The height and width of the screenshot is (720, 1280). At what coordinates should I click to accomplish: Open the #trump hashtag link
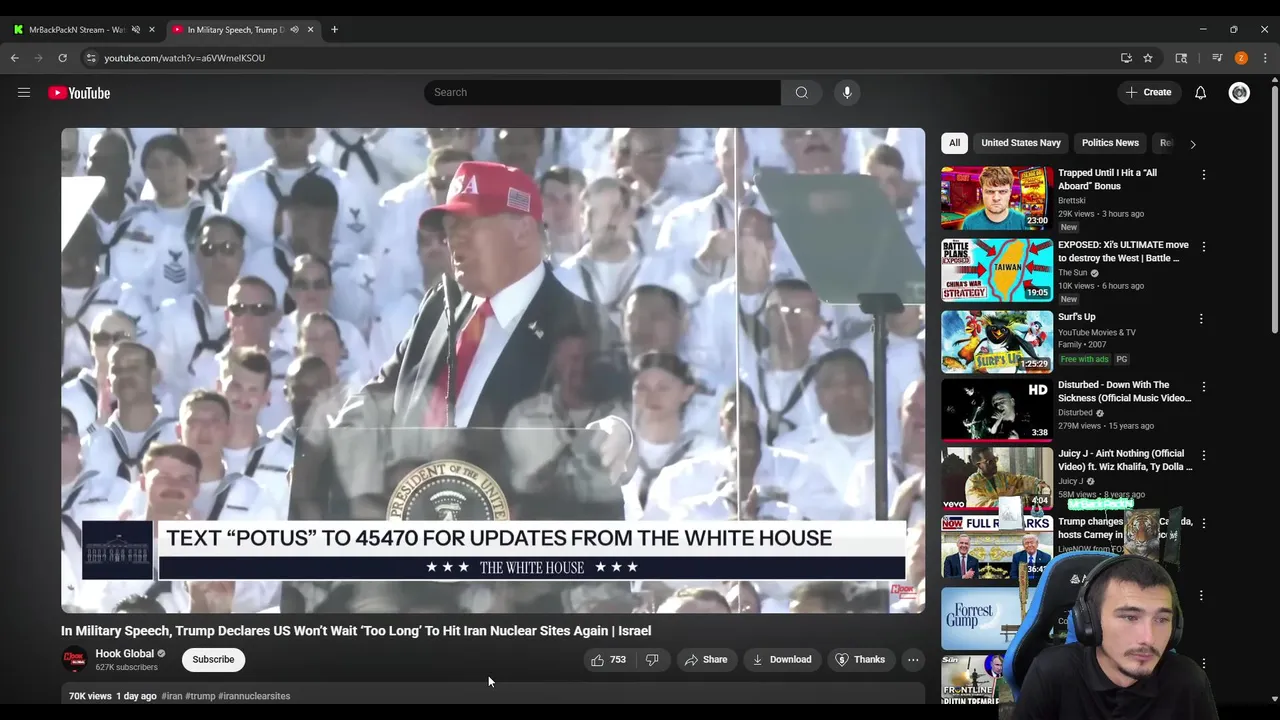(200, 696)
